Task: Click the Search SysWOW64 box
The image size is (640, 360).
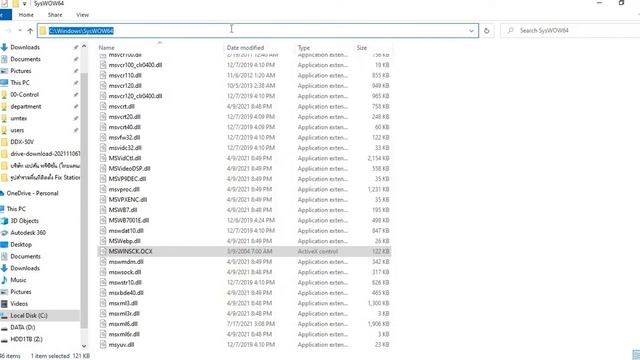Action: (x=571, y=31)
